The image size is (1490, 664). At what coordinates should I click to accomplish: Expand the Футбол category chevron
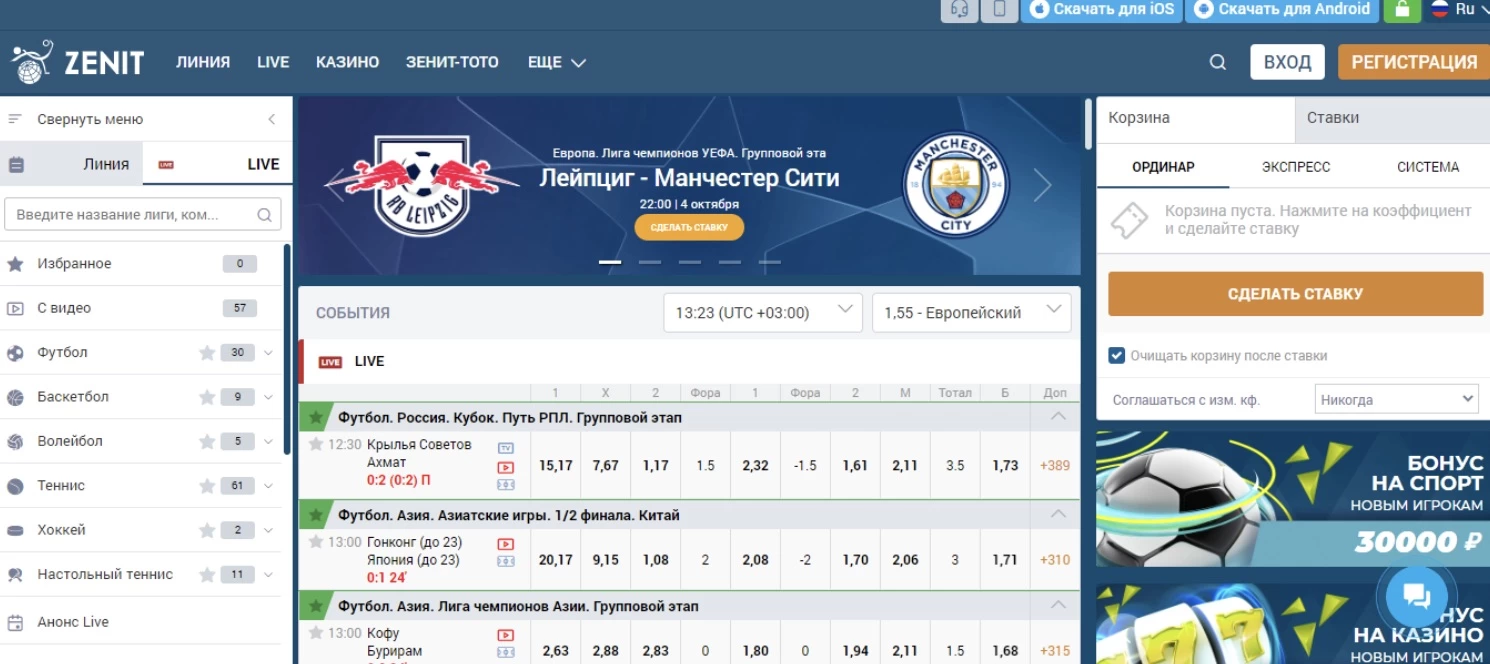coord(268,353)
